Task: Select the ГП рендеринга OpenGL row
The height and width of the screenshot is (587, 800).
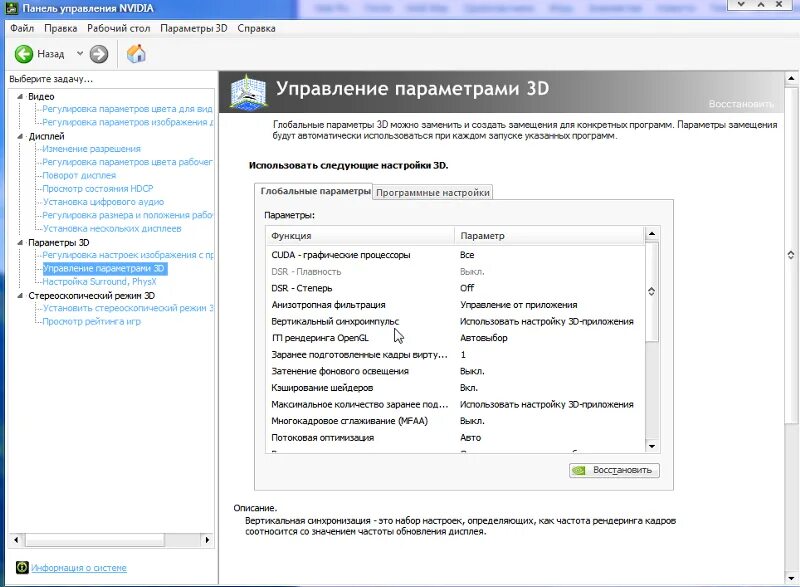Action: (455, 338)
